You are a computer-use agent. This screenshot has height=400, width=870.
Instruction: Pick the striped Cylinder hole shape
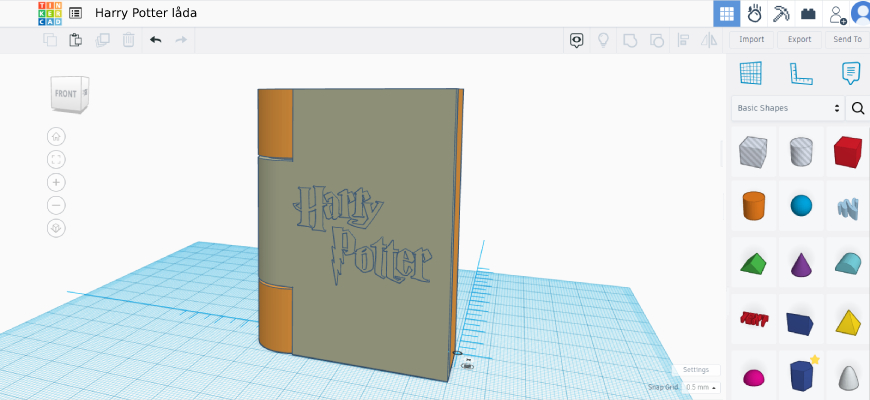801,152
